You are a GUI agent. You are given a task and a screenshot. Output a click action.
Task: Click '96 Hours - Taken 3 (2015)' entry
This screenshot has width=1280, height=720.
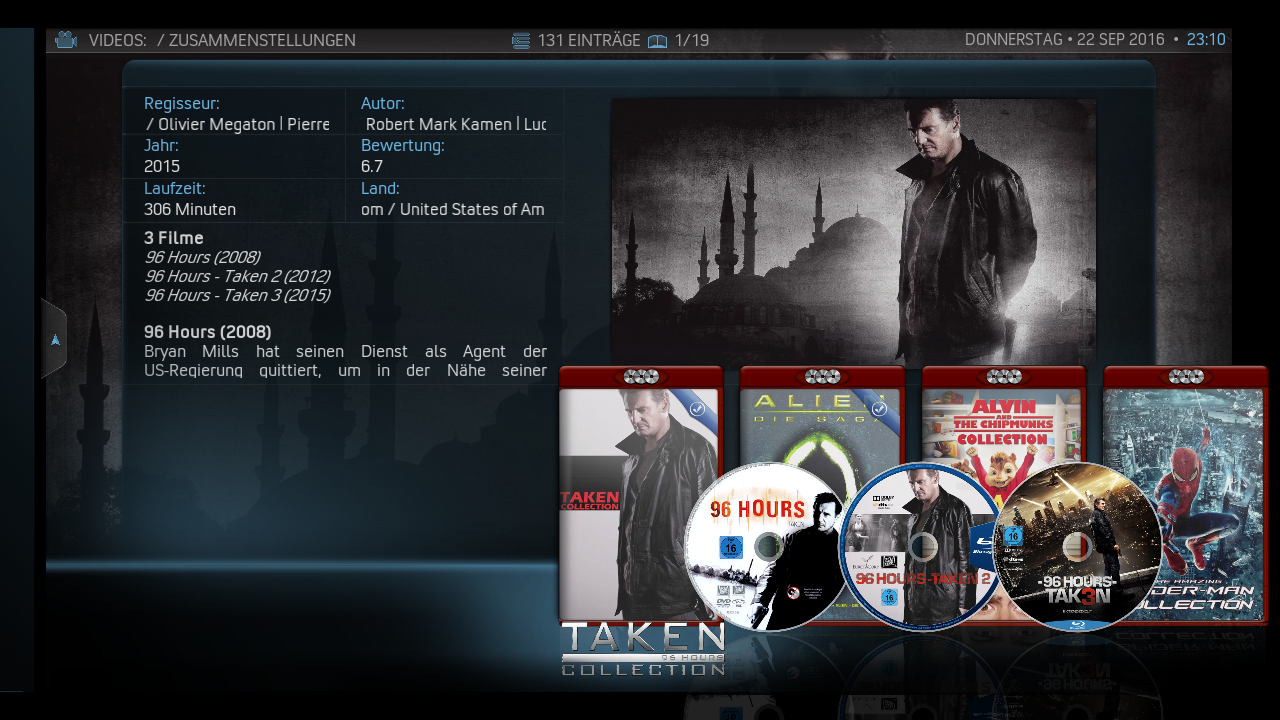[237, 295]
